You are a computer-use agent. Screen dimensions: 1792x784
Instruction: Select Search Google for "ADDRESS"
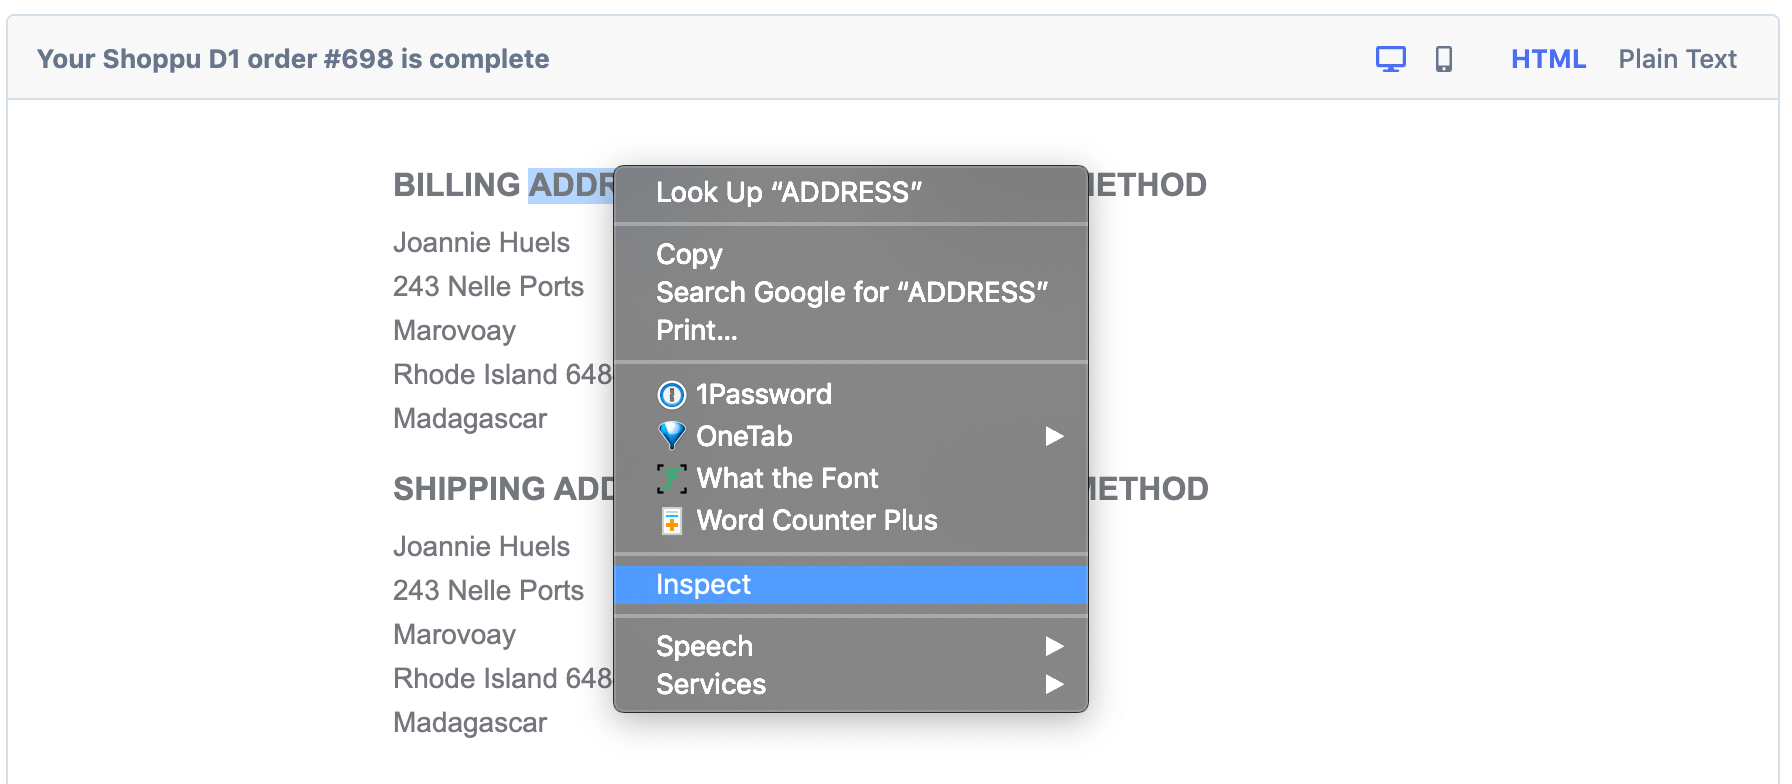[851, 292]
